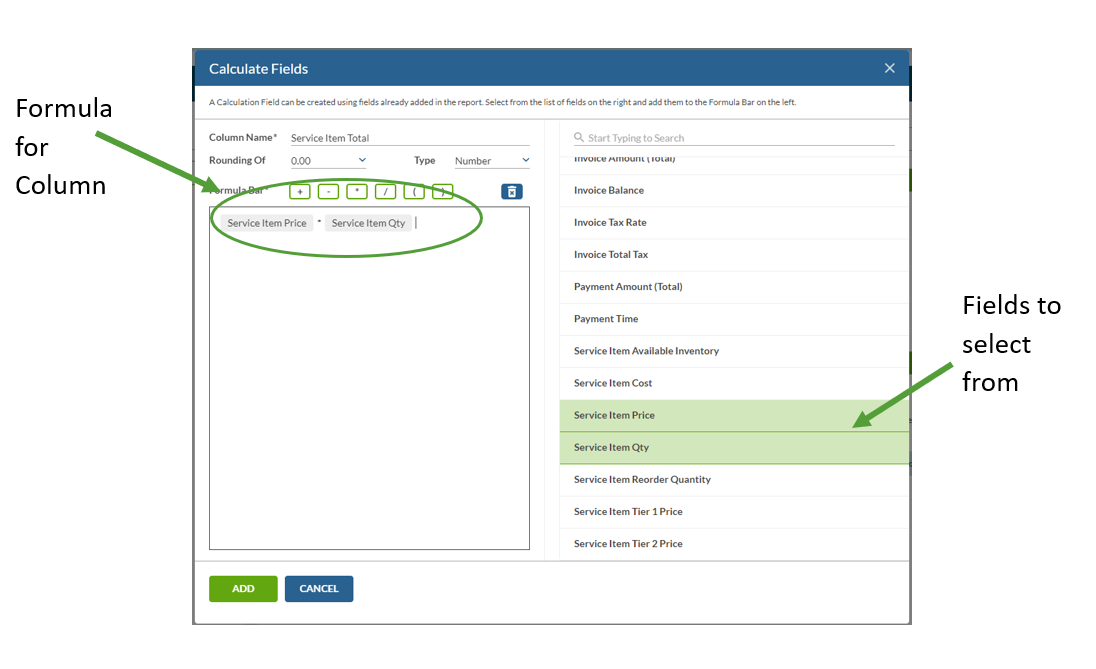The width and height of the screenshot is (1096, 669).
Task: Choose Payment Time field
Action: click(734, 319)
